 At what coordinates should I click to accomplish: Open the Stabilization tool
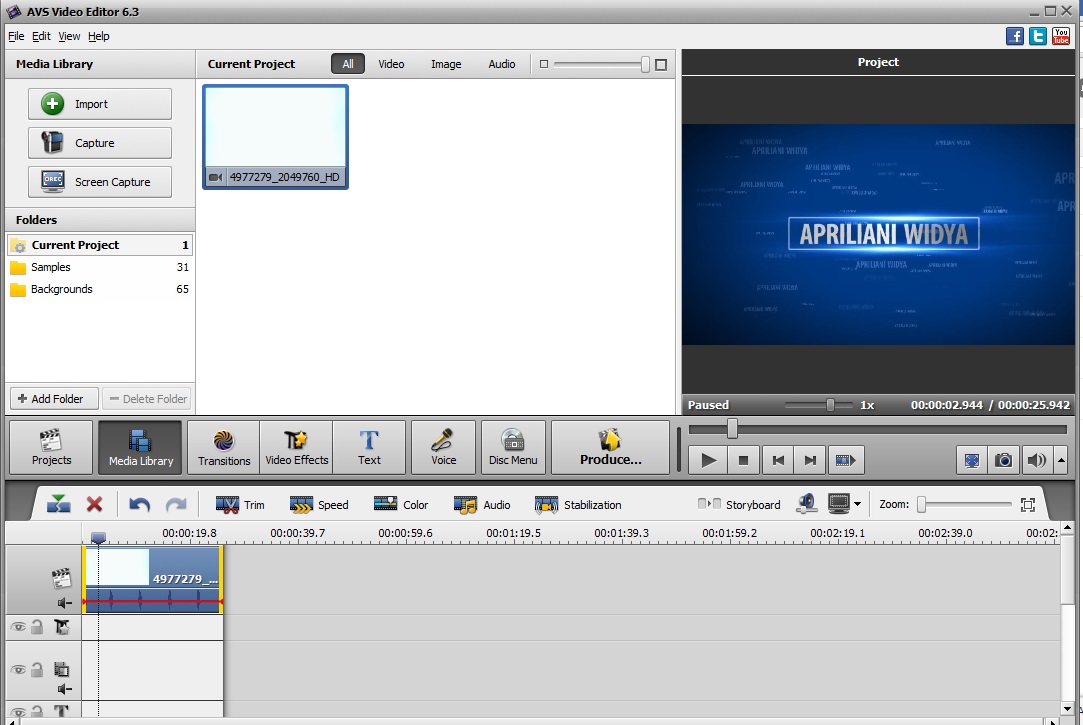[x=578, y=505]
